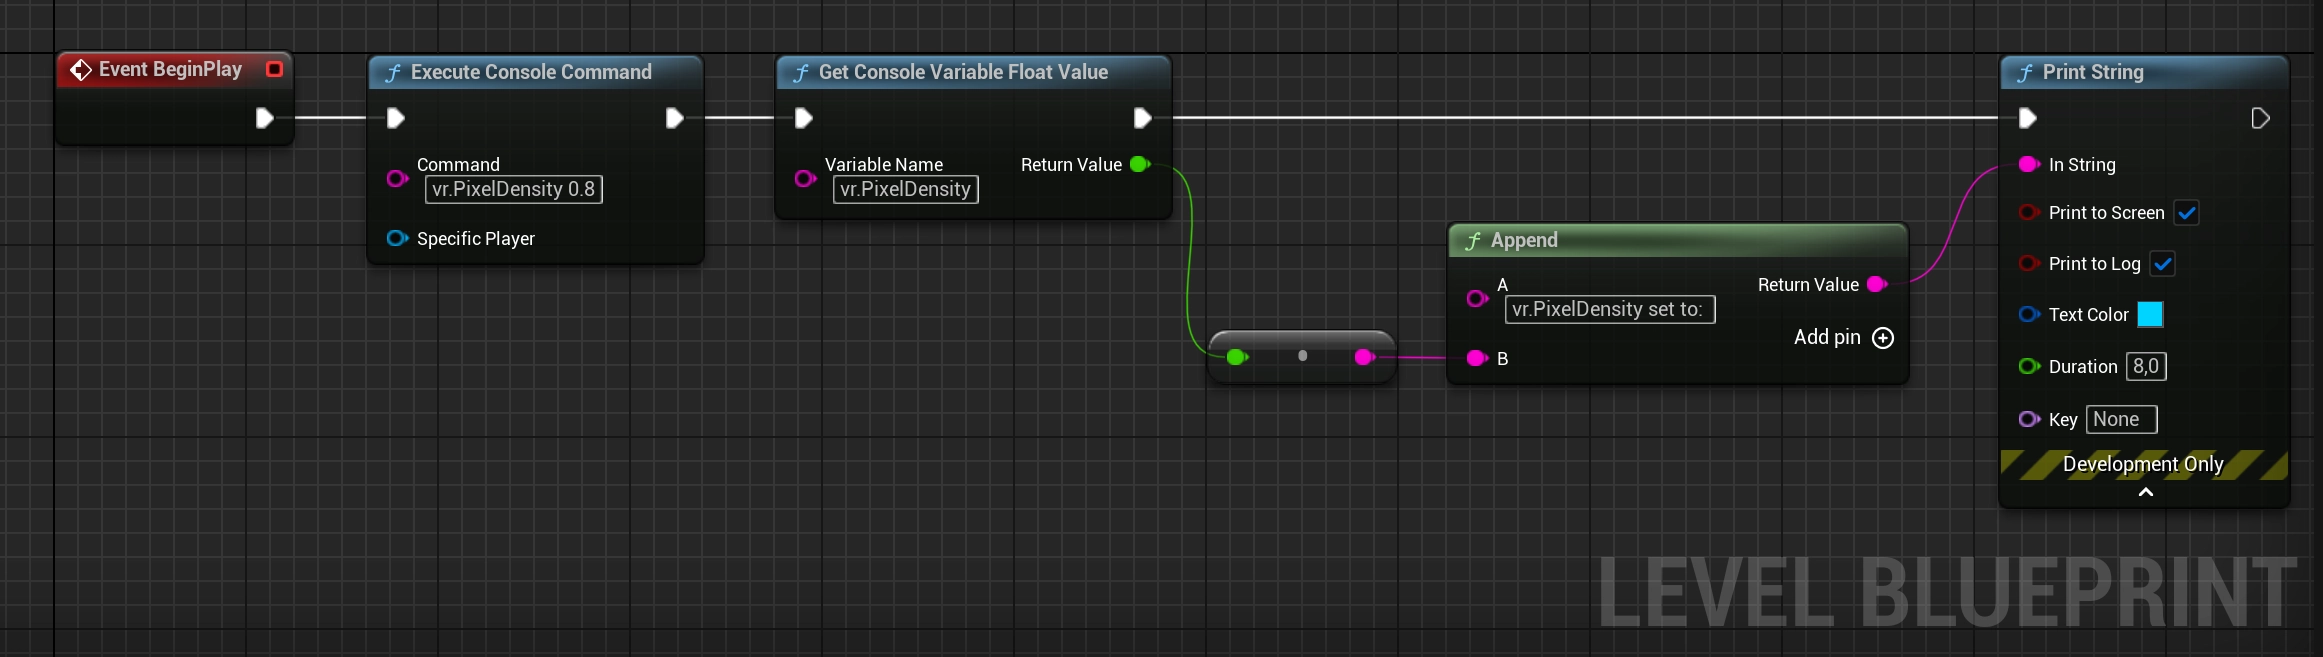The image size is (2323, 657).
Task: Click the Append node A input pin
Action: (x=1477, y=298)
